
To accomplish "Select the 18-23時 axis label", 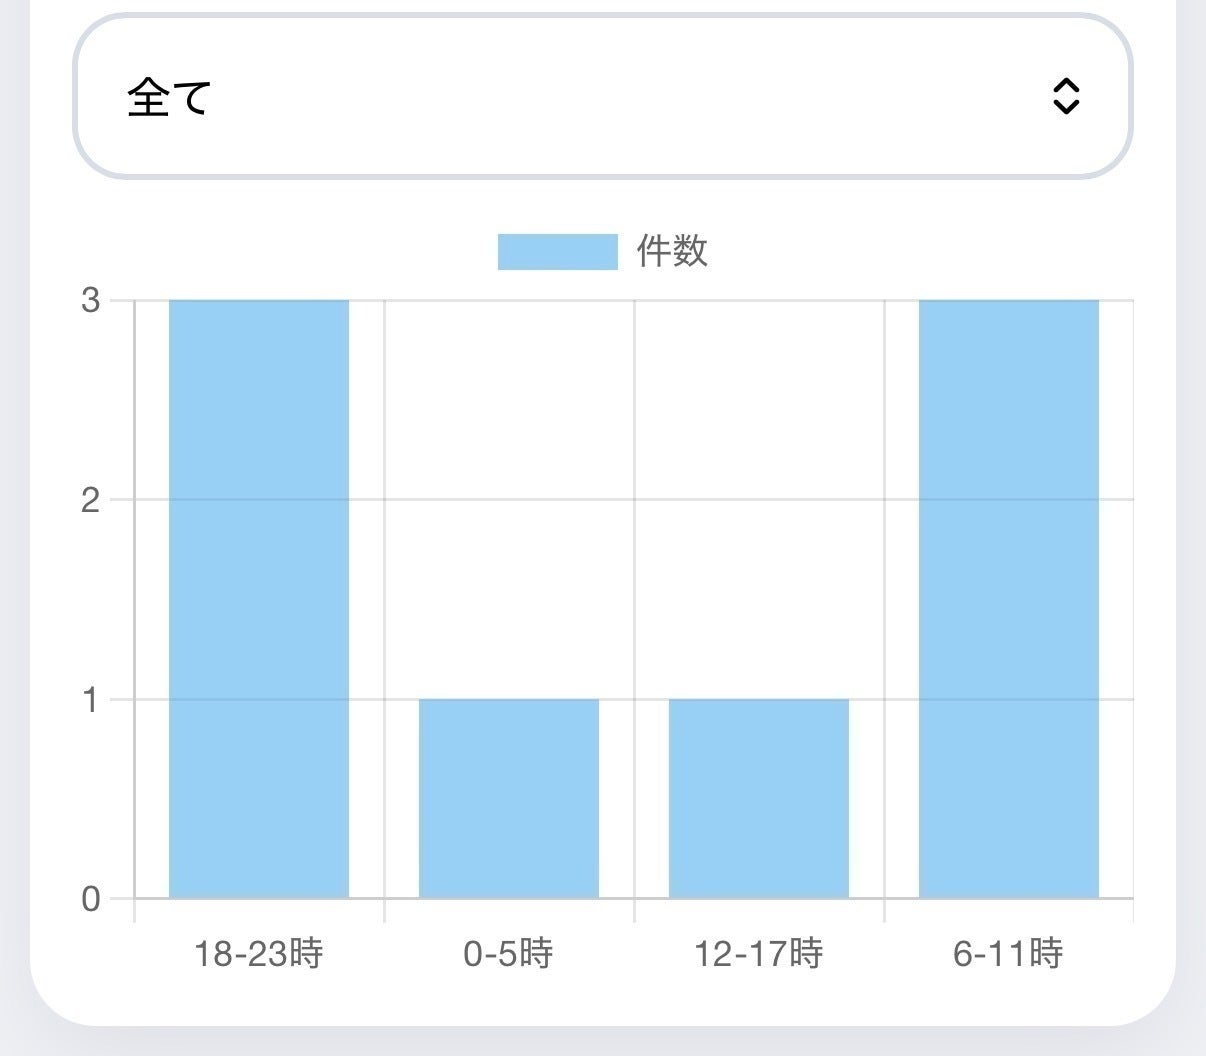I will 259,955.
